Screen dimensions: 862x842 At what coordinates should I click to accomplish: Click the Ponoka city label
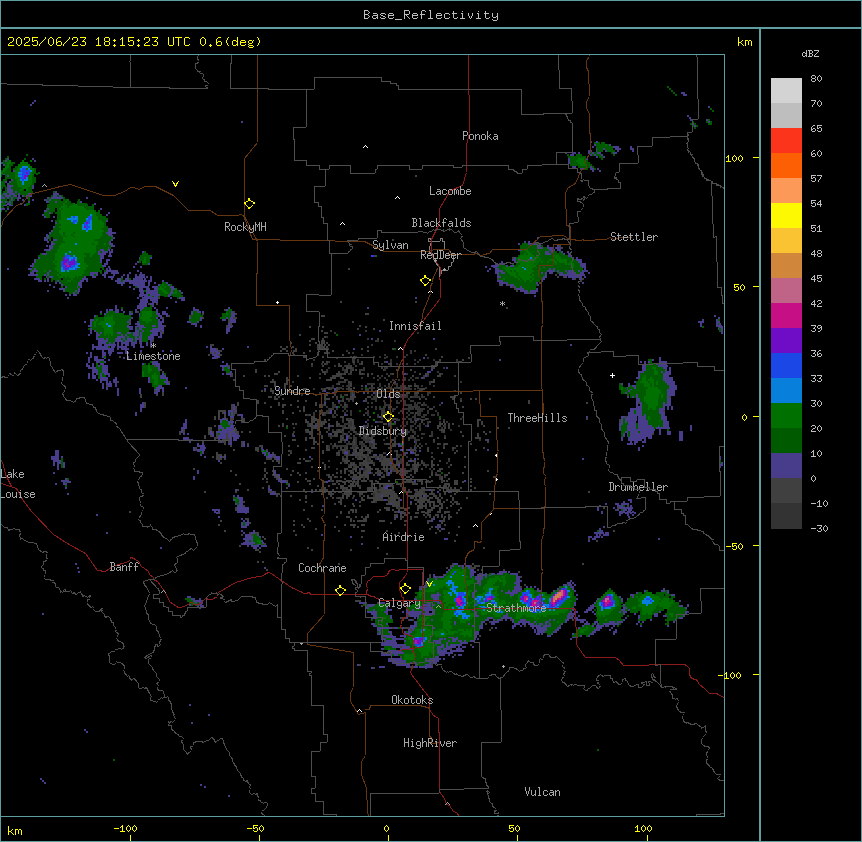coord(480,136)
